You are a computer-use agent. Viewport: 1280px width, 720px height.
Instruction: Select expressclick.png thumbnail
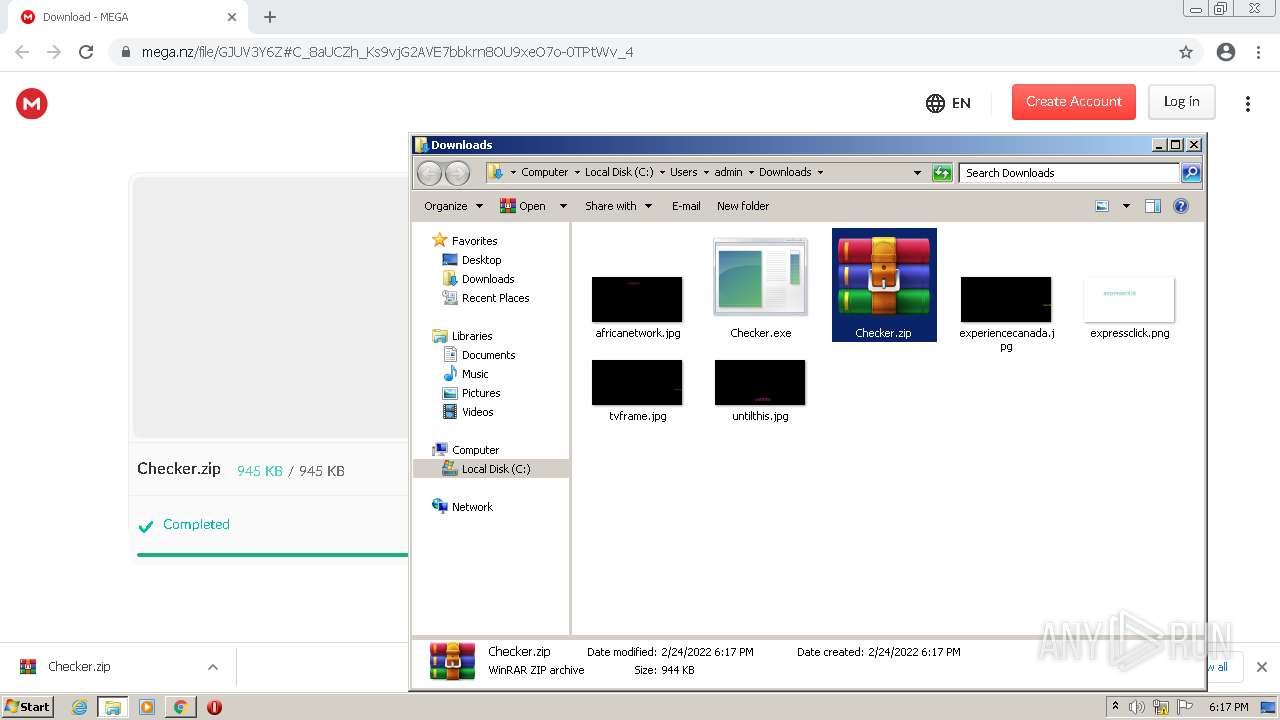coord(1129,299)
